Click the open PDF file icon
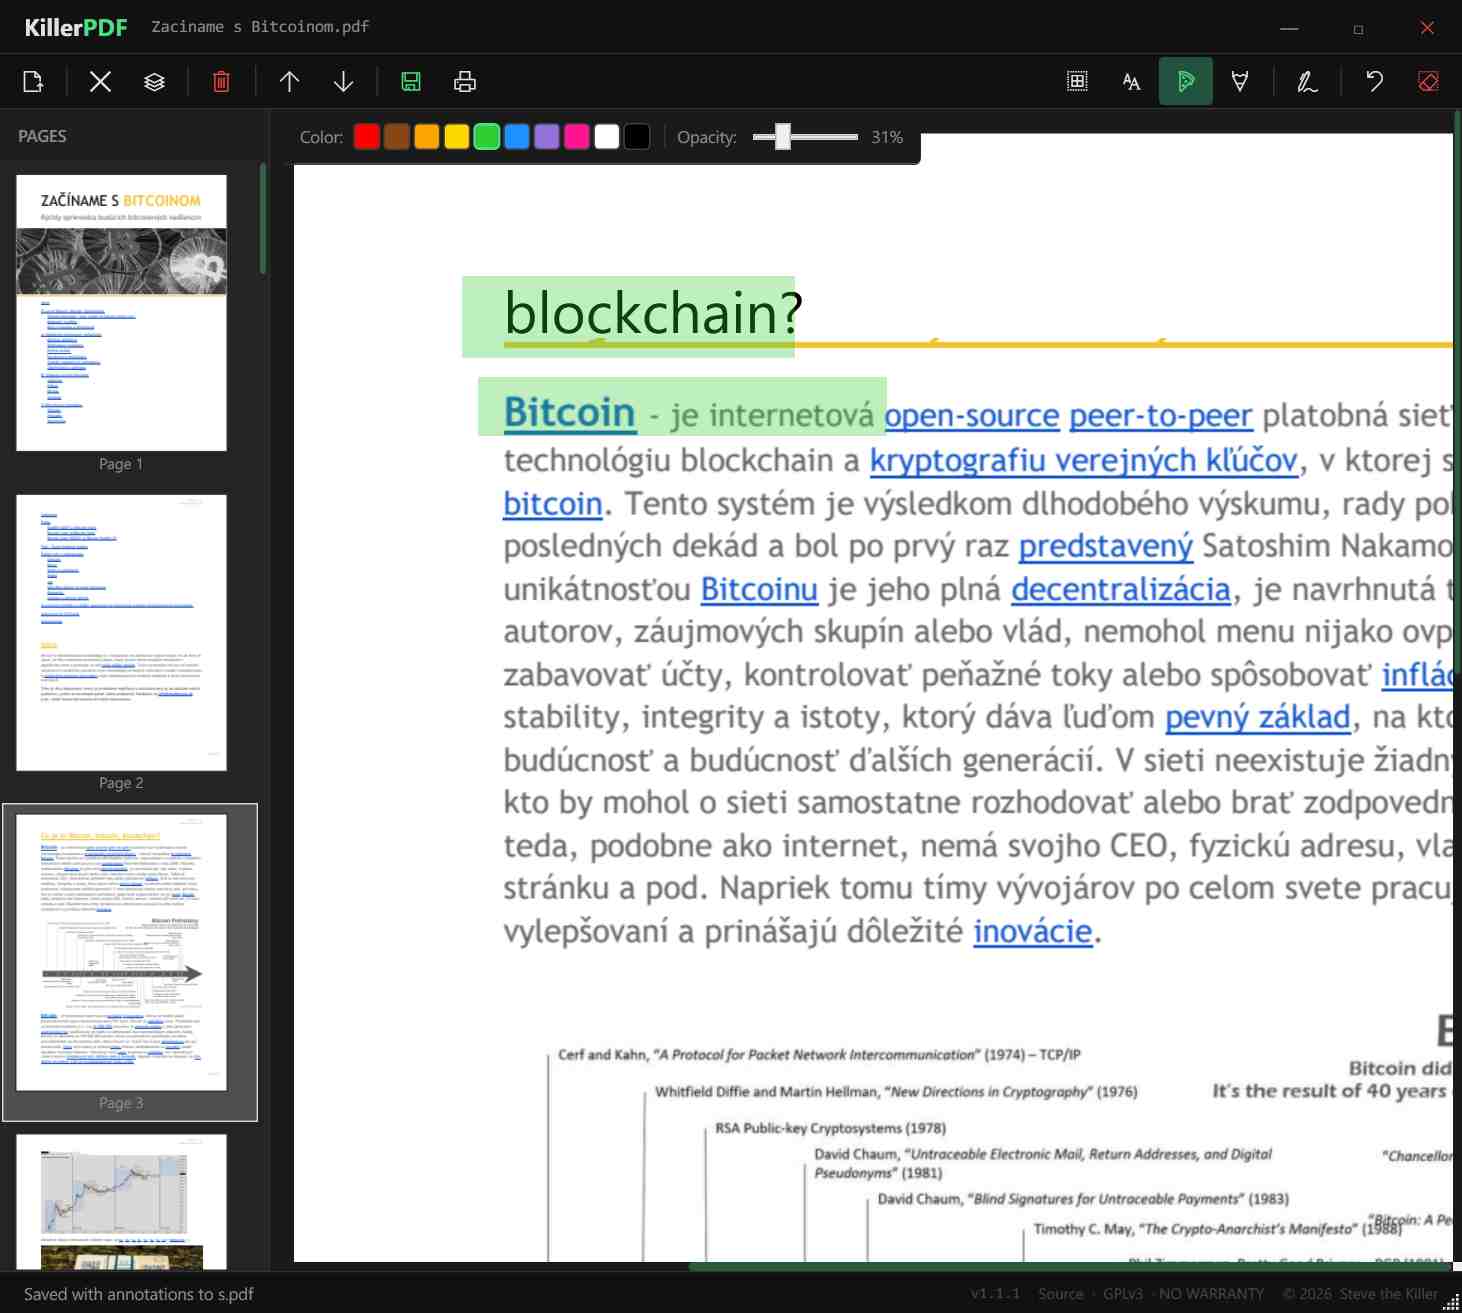 [33, 82]
